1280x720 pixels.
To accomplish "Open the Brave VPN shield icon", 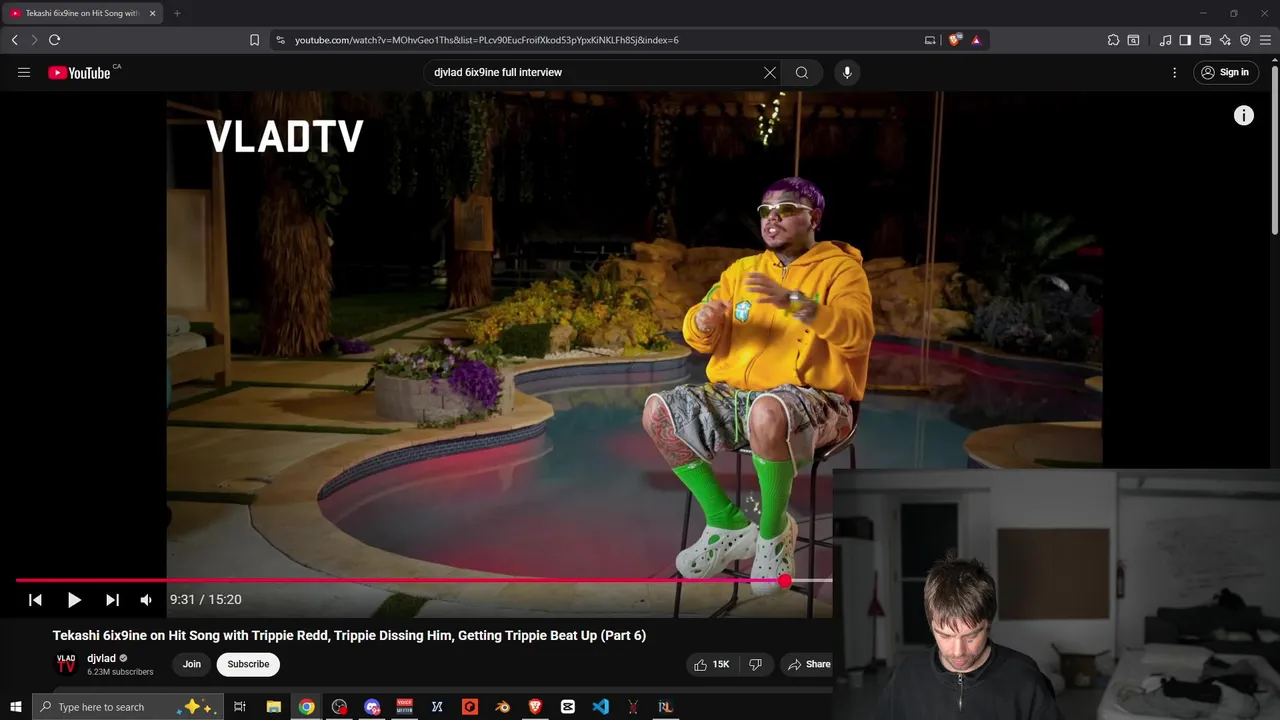I will tap(1245, 40).
